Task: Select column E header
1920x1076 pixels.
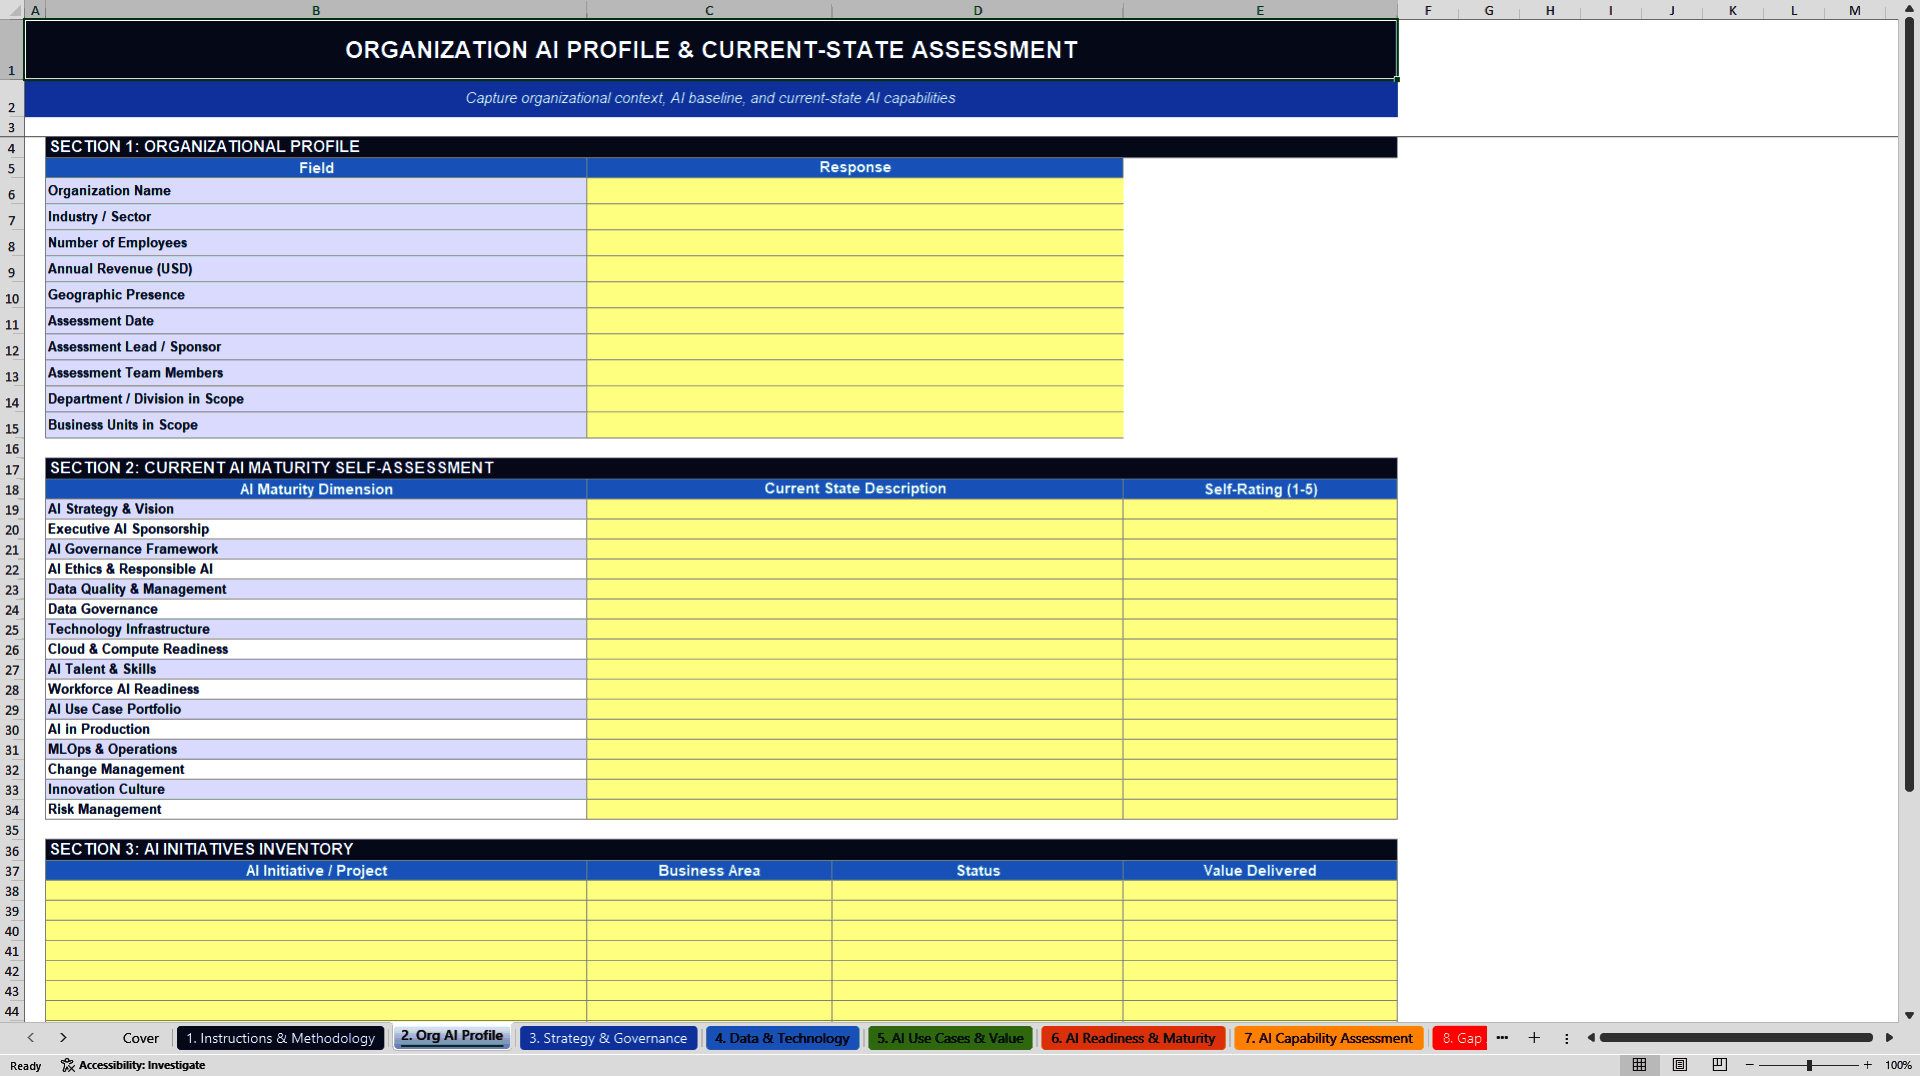Action: (x=1260, y=10)
